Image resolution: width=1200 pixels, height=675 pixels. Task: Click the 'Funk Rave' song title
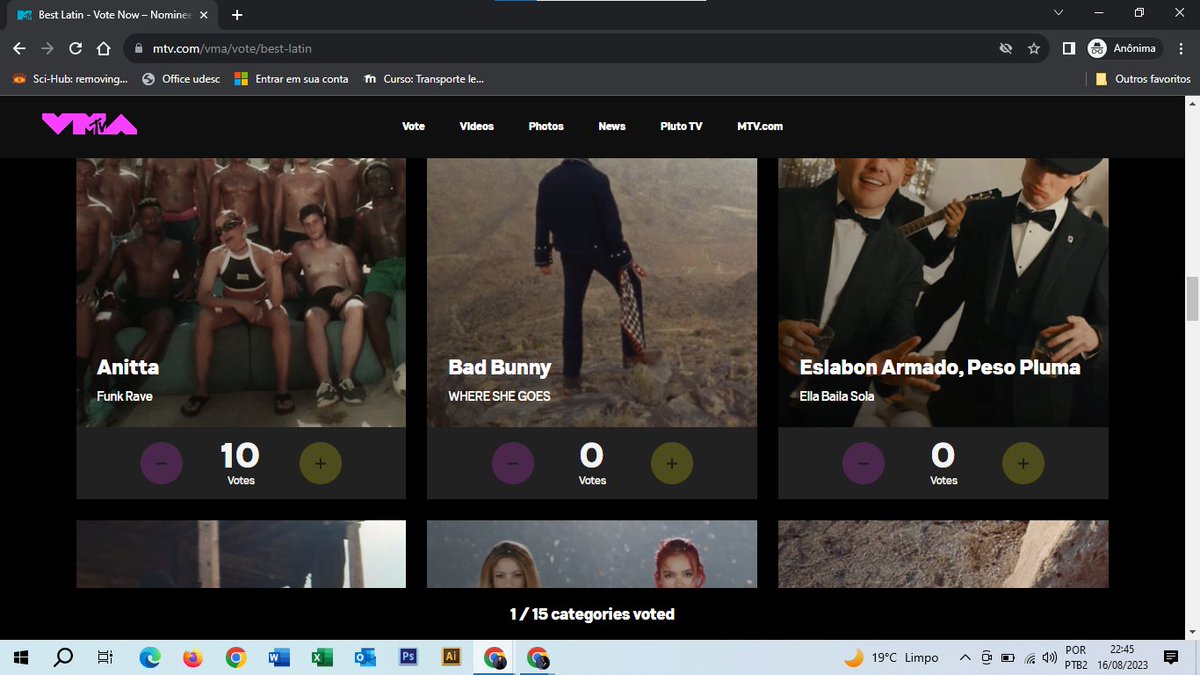pyautogui.click(x=125, y=396)
